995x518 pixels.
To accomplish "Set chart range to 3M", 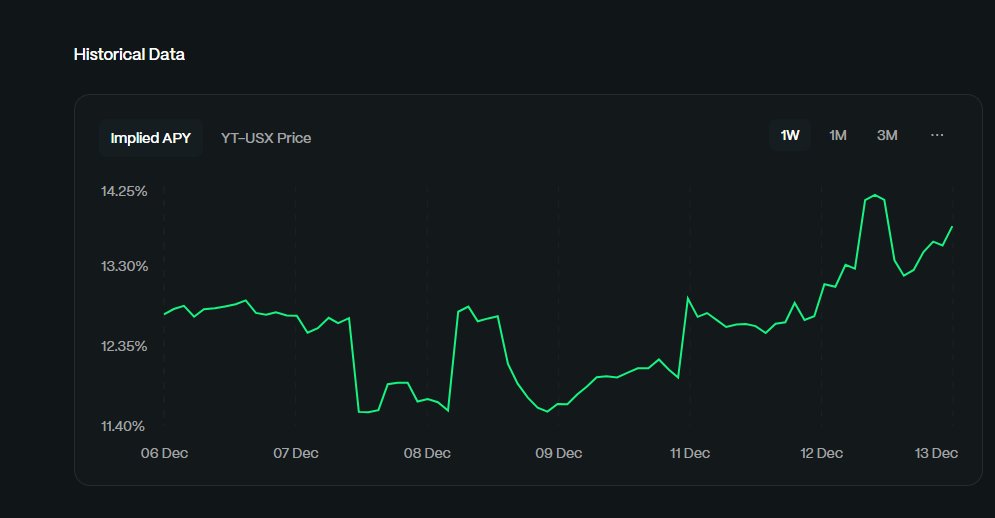I will (887, 135).
